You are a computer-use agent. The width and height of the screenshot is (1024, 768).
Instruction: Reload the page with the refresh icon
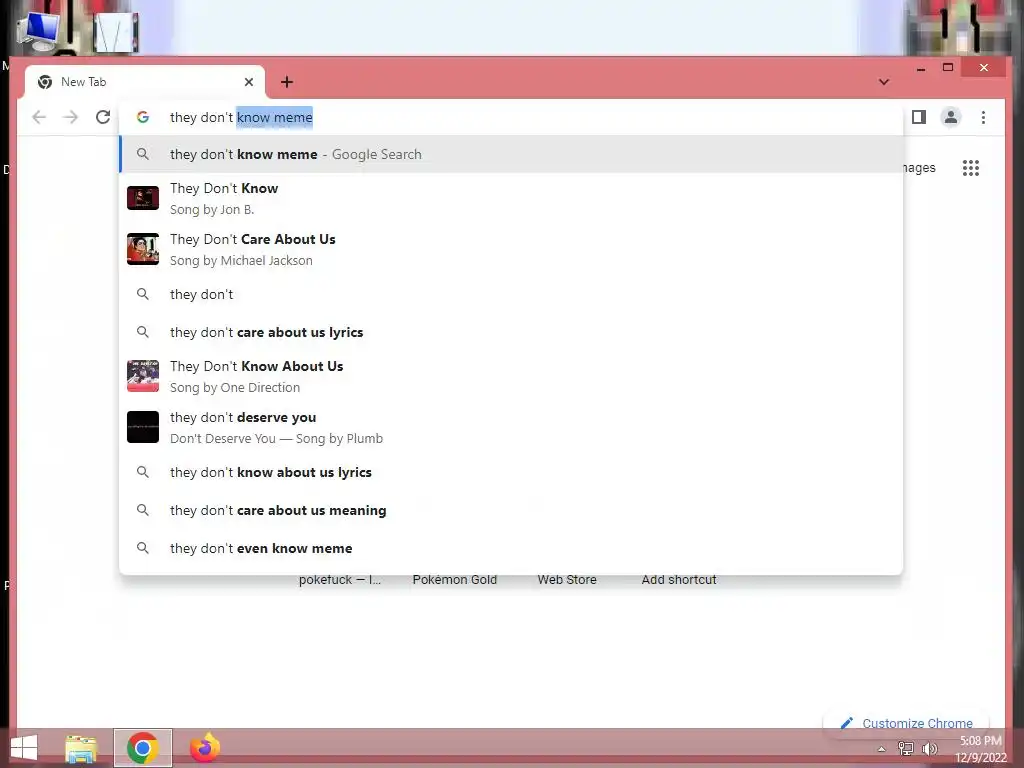click(103, 118)
